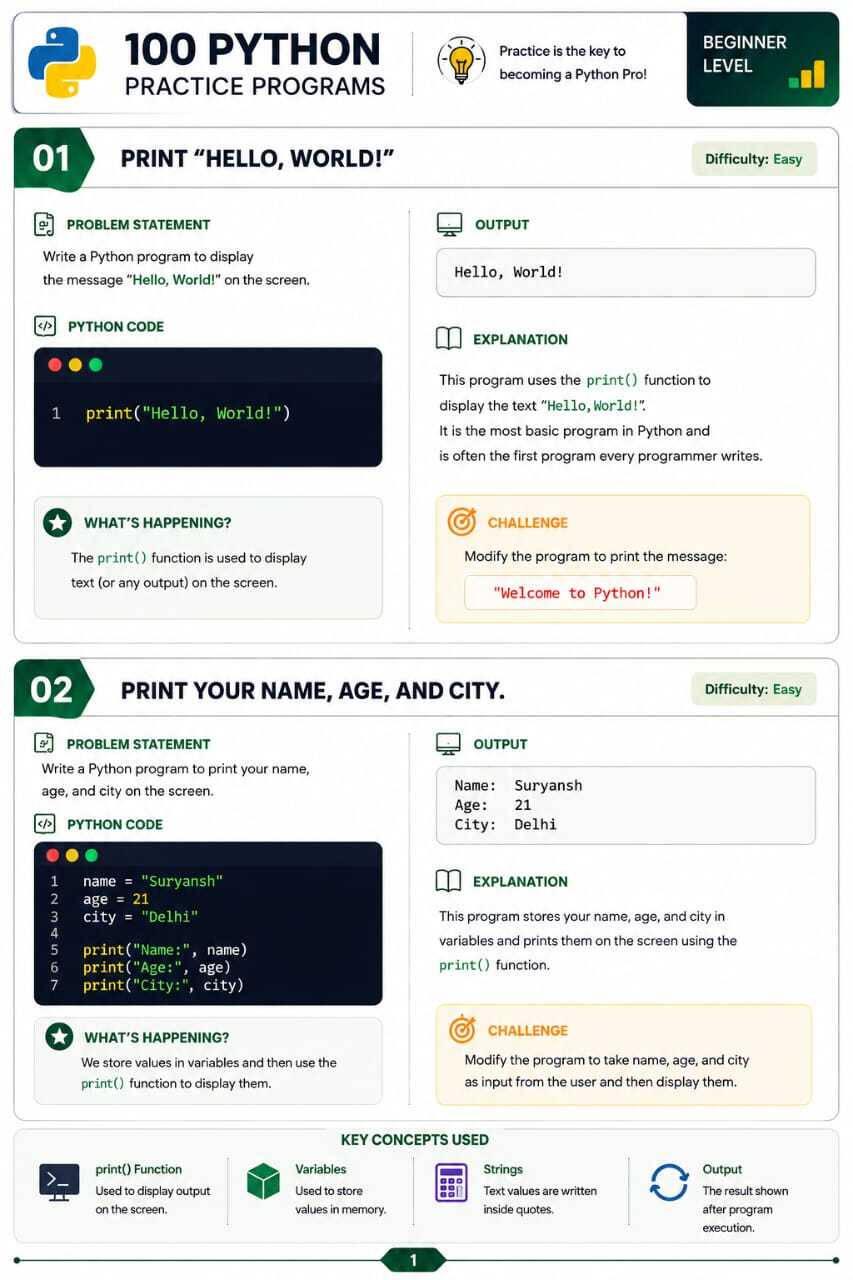Click the purple calculator Strings icon

(x=451, y=1182)
